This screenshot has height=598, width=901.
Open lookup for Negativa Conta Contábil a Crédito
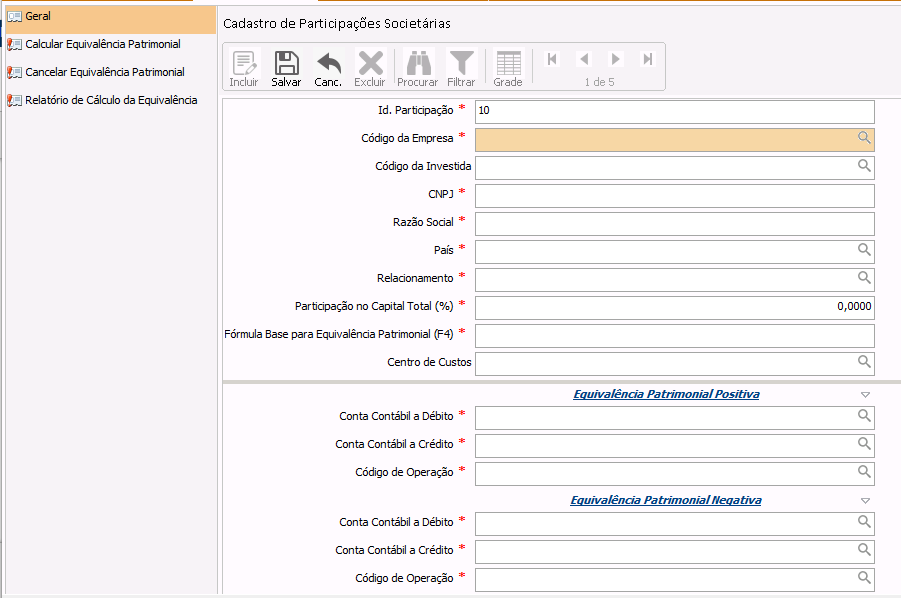(x=864, y=549)
